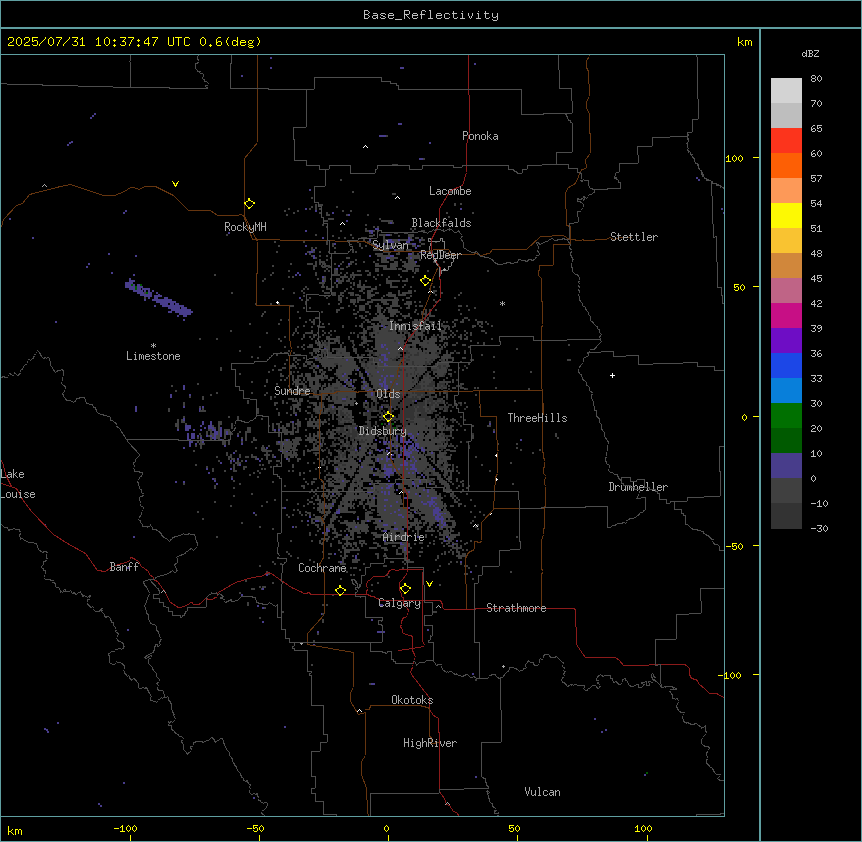Click the Calgary city label
Image resolution: width=862 pixels, height=842 pixels.
coord(399,603)
